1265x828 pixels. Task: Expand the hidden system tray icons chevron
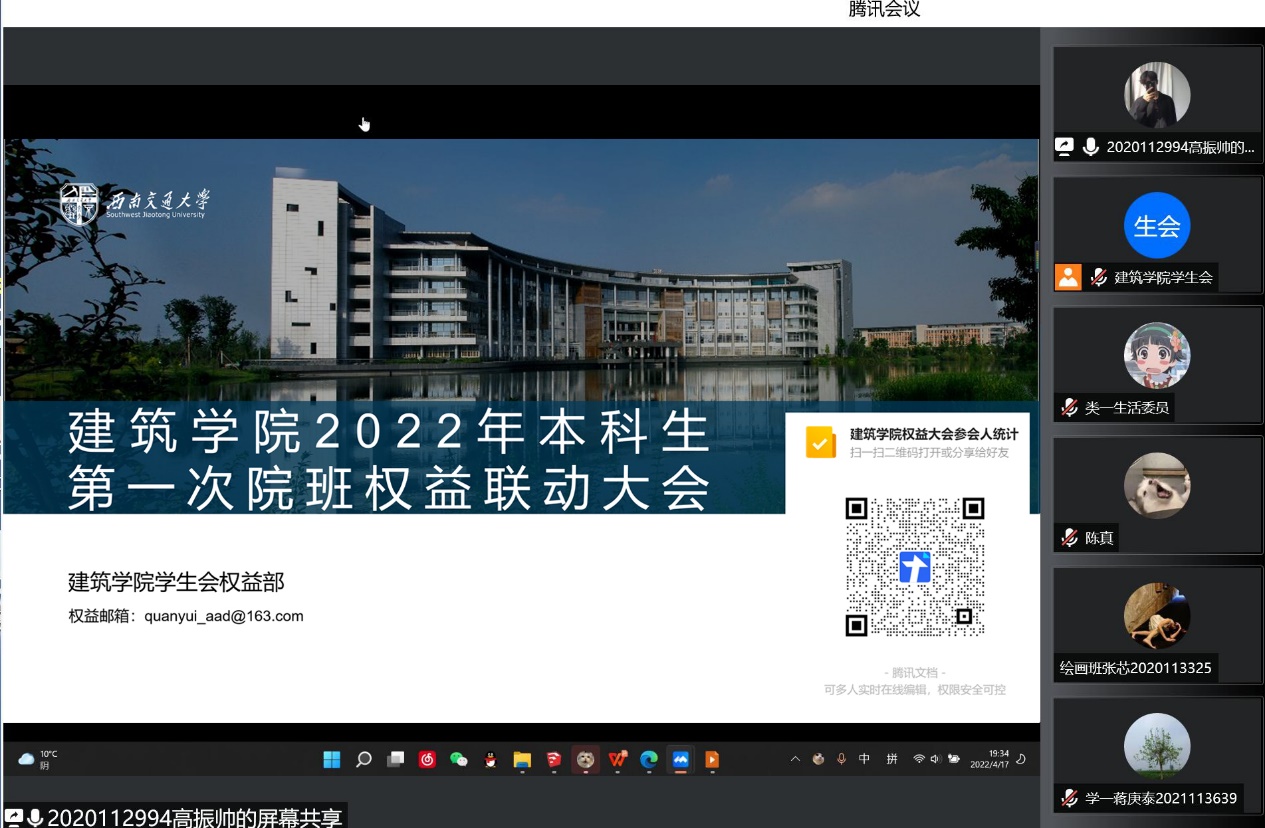tap(795, 759)
